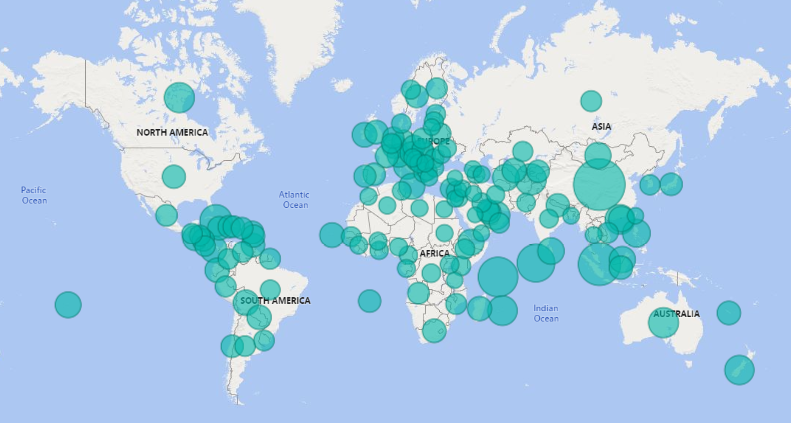The image size is (791, 423).
Task: Select the bubble in central United States
Action: (174, 177)
